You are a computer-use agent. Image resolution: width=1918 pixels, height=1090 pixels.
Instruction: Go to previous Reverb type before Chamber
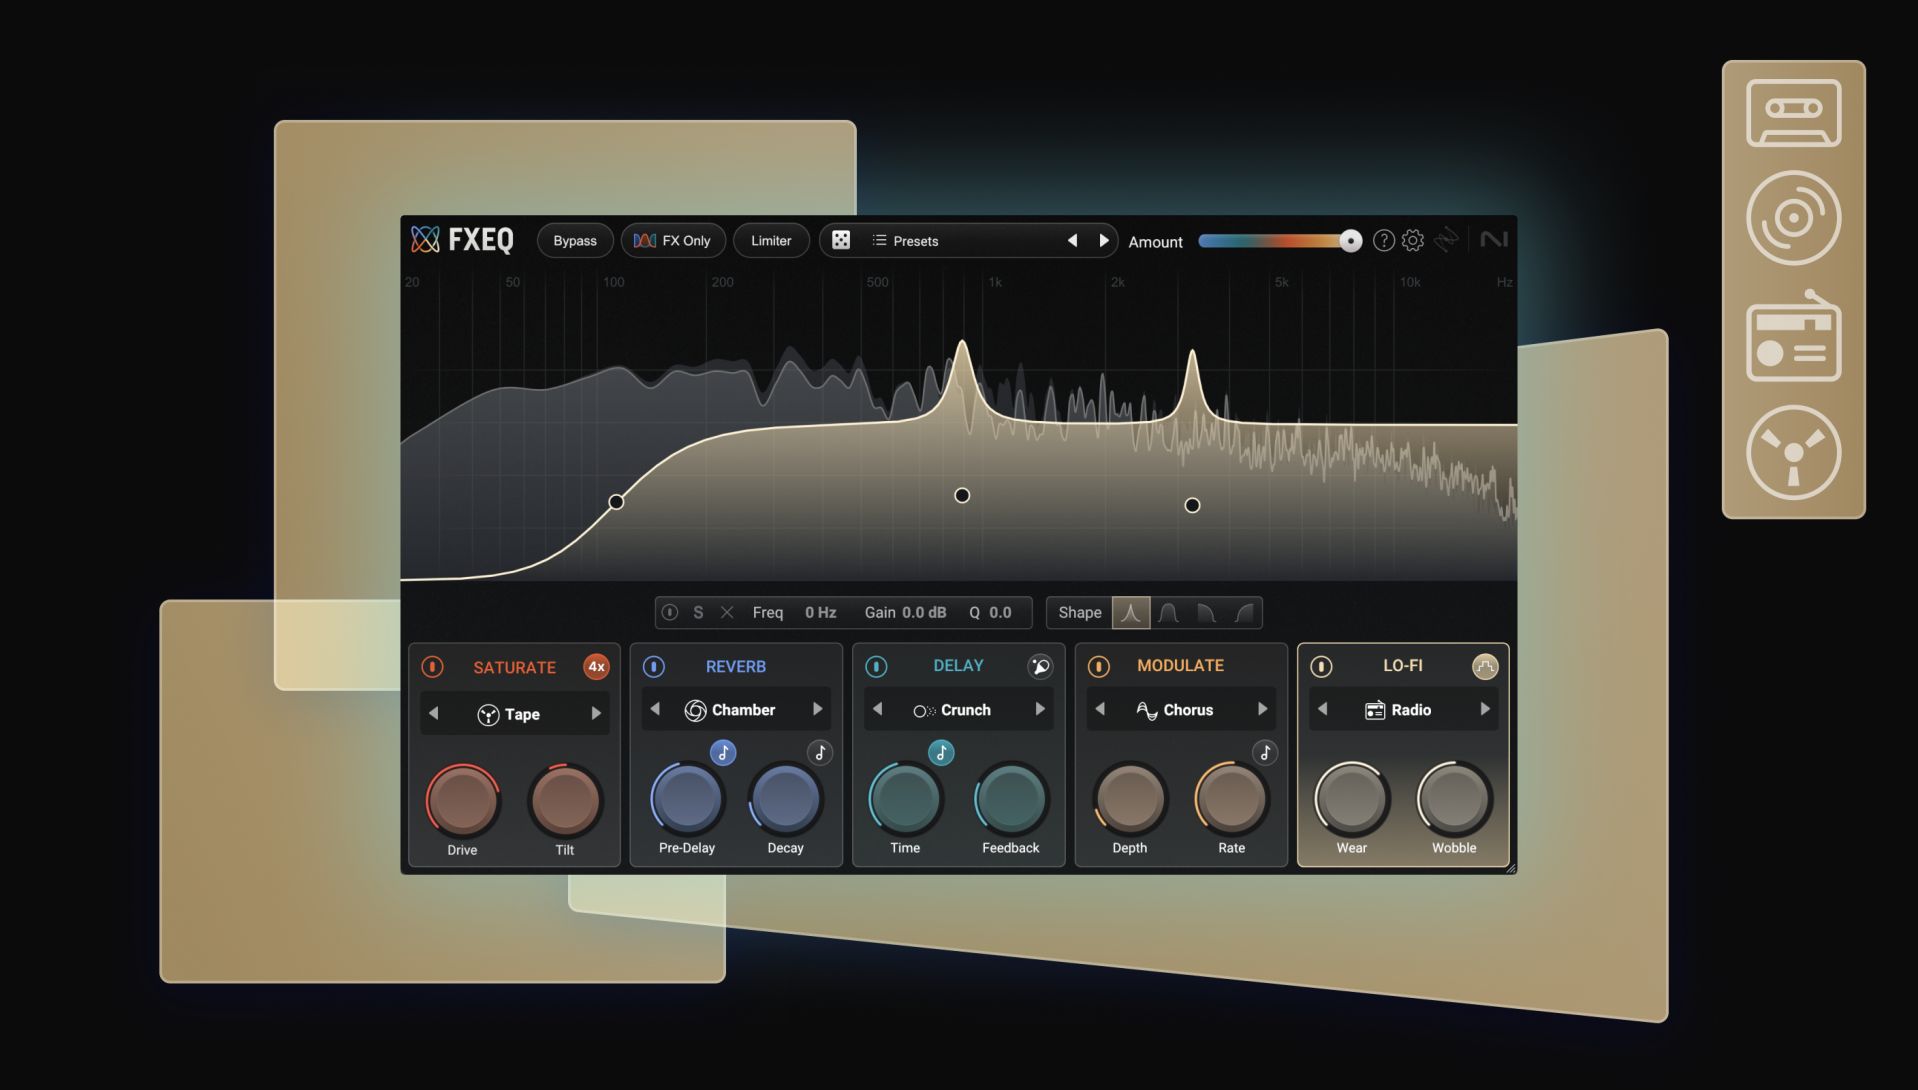point(655,709)
